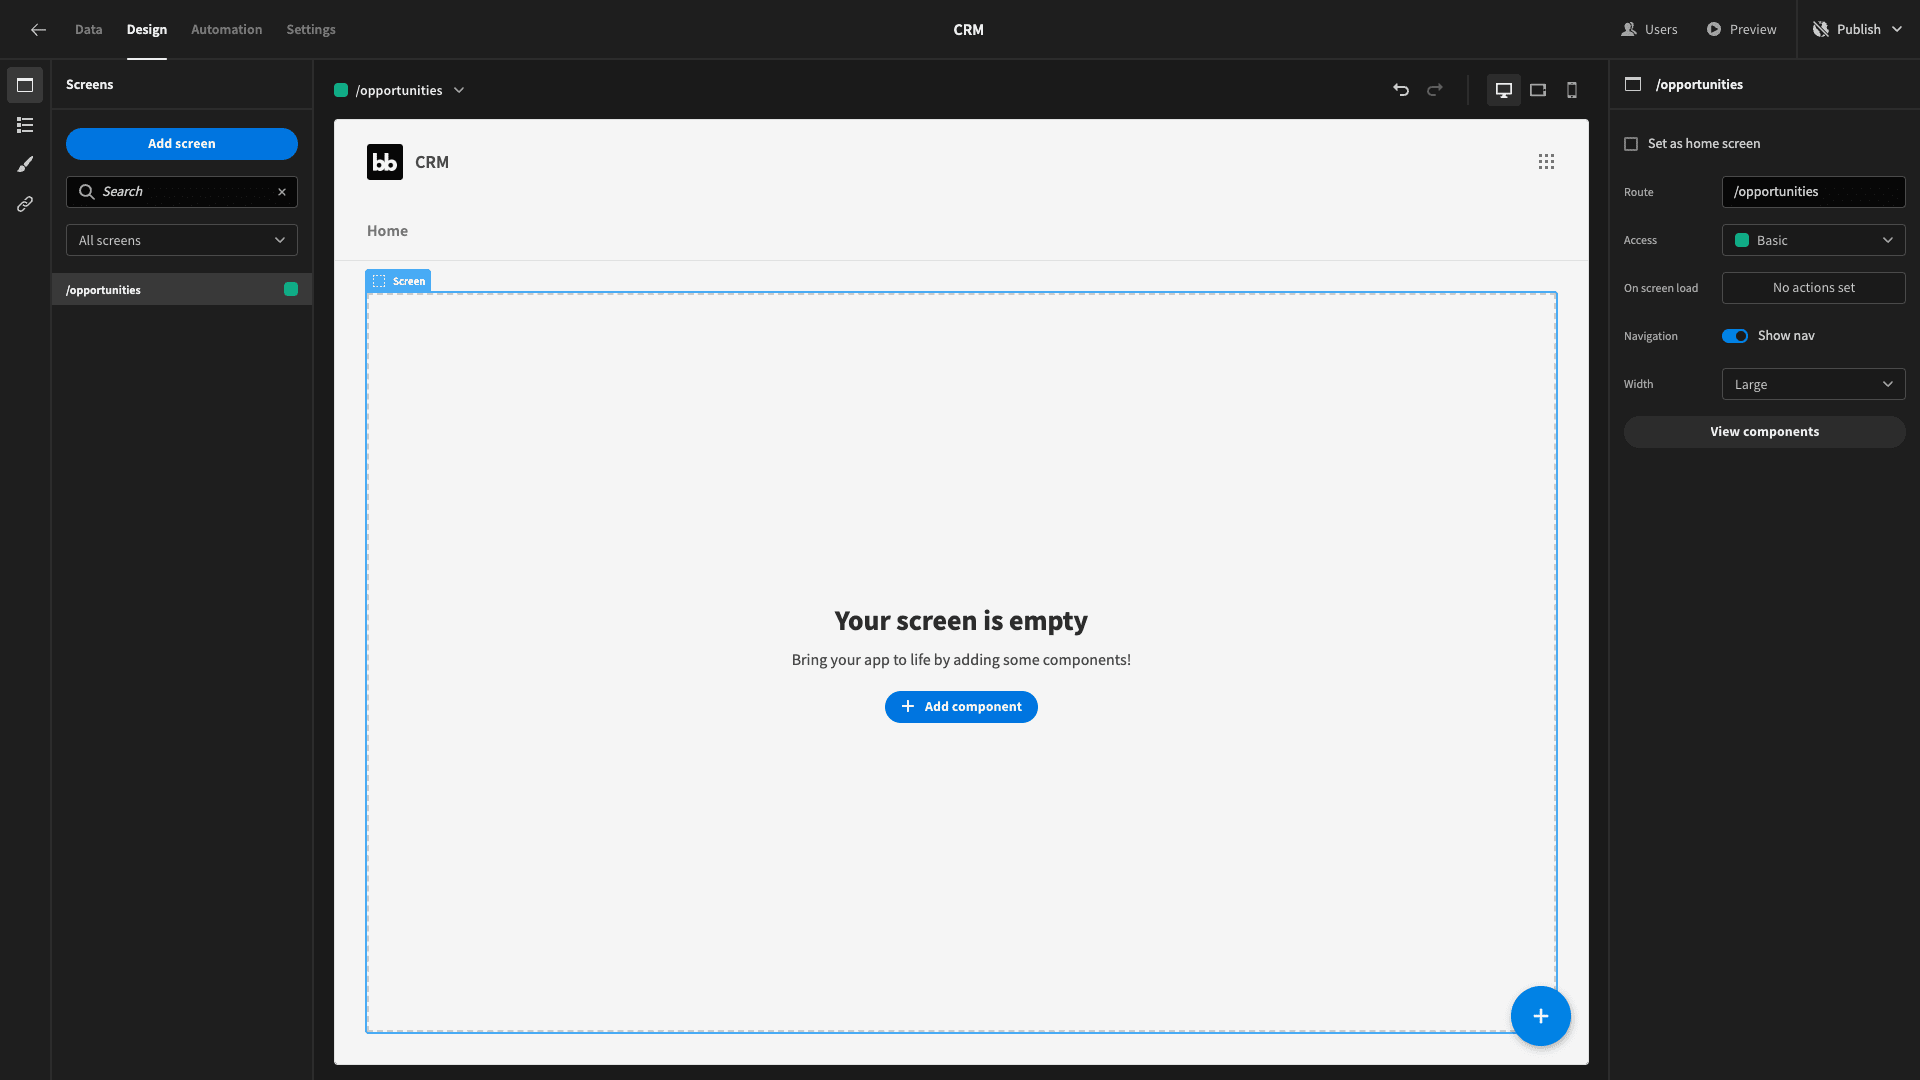Open the All screens filter dropdown

point(182,241)
